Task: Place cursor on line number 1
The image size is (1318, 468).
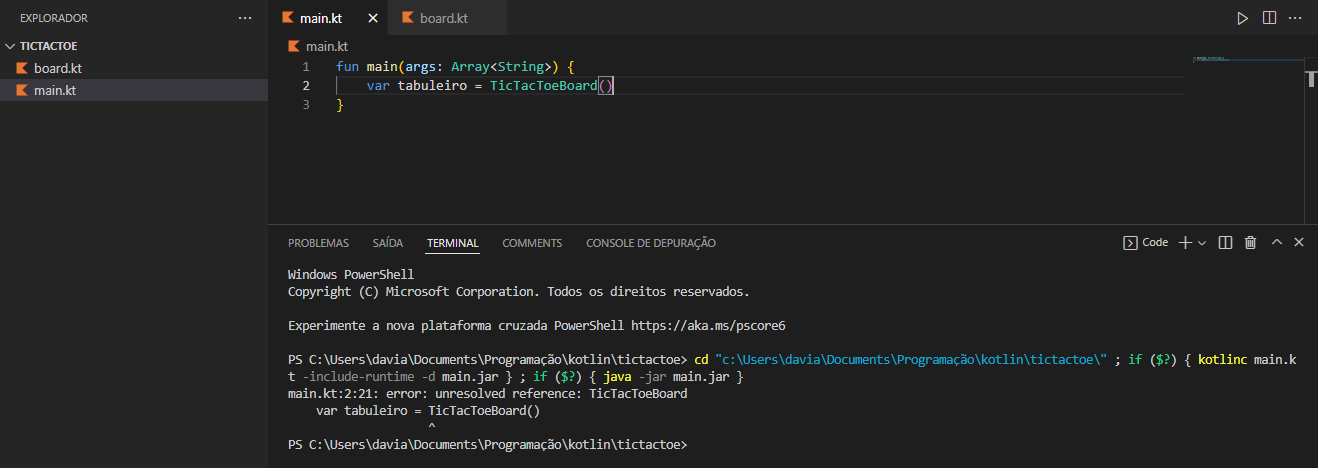Action: pos(305,66)
